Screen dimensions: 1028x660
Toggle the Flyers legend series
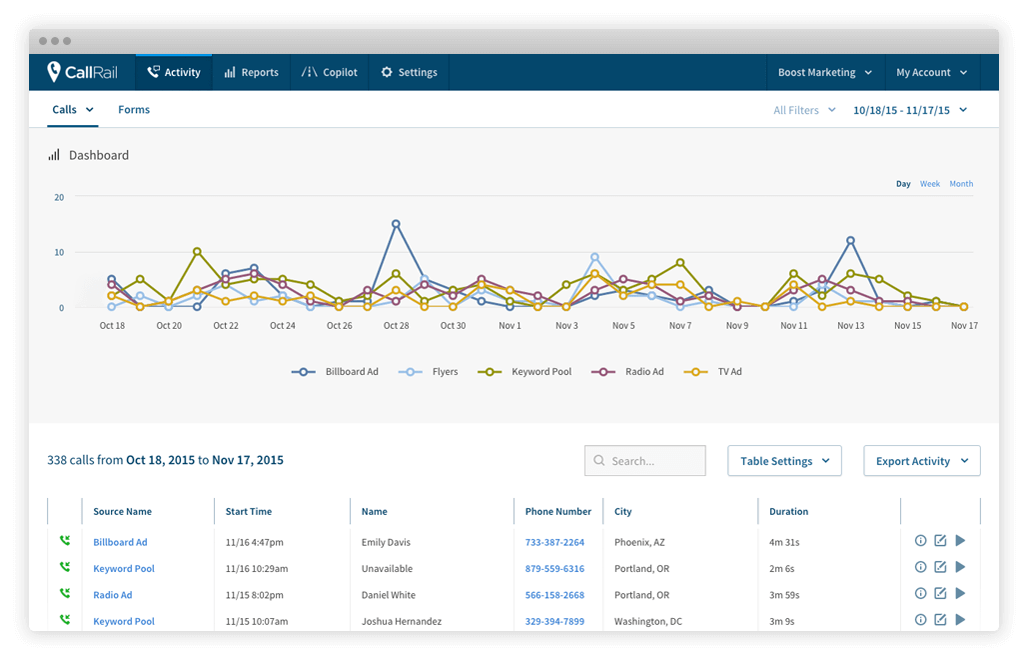pyautogui.click(x=428, y=372)
